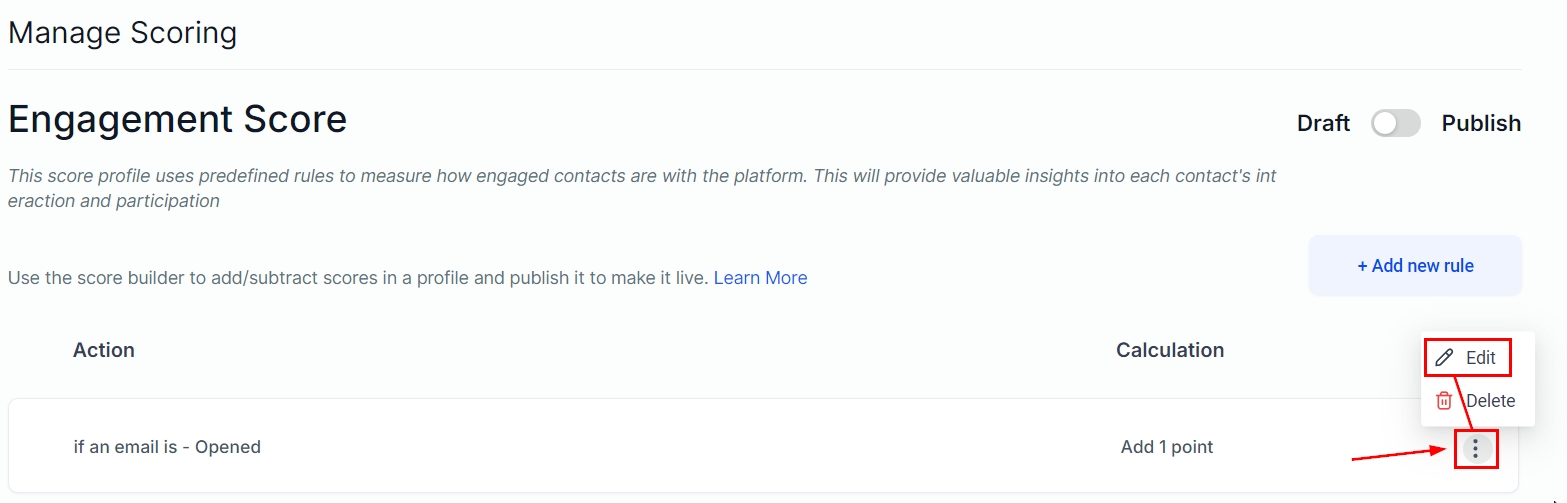Click the score builder instruction text
The image size is (1567, 503).
click(x=357, y=278)
